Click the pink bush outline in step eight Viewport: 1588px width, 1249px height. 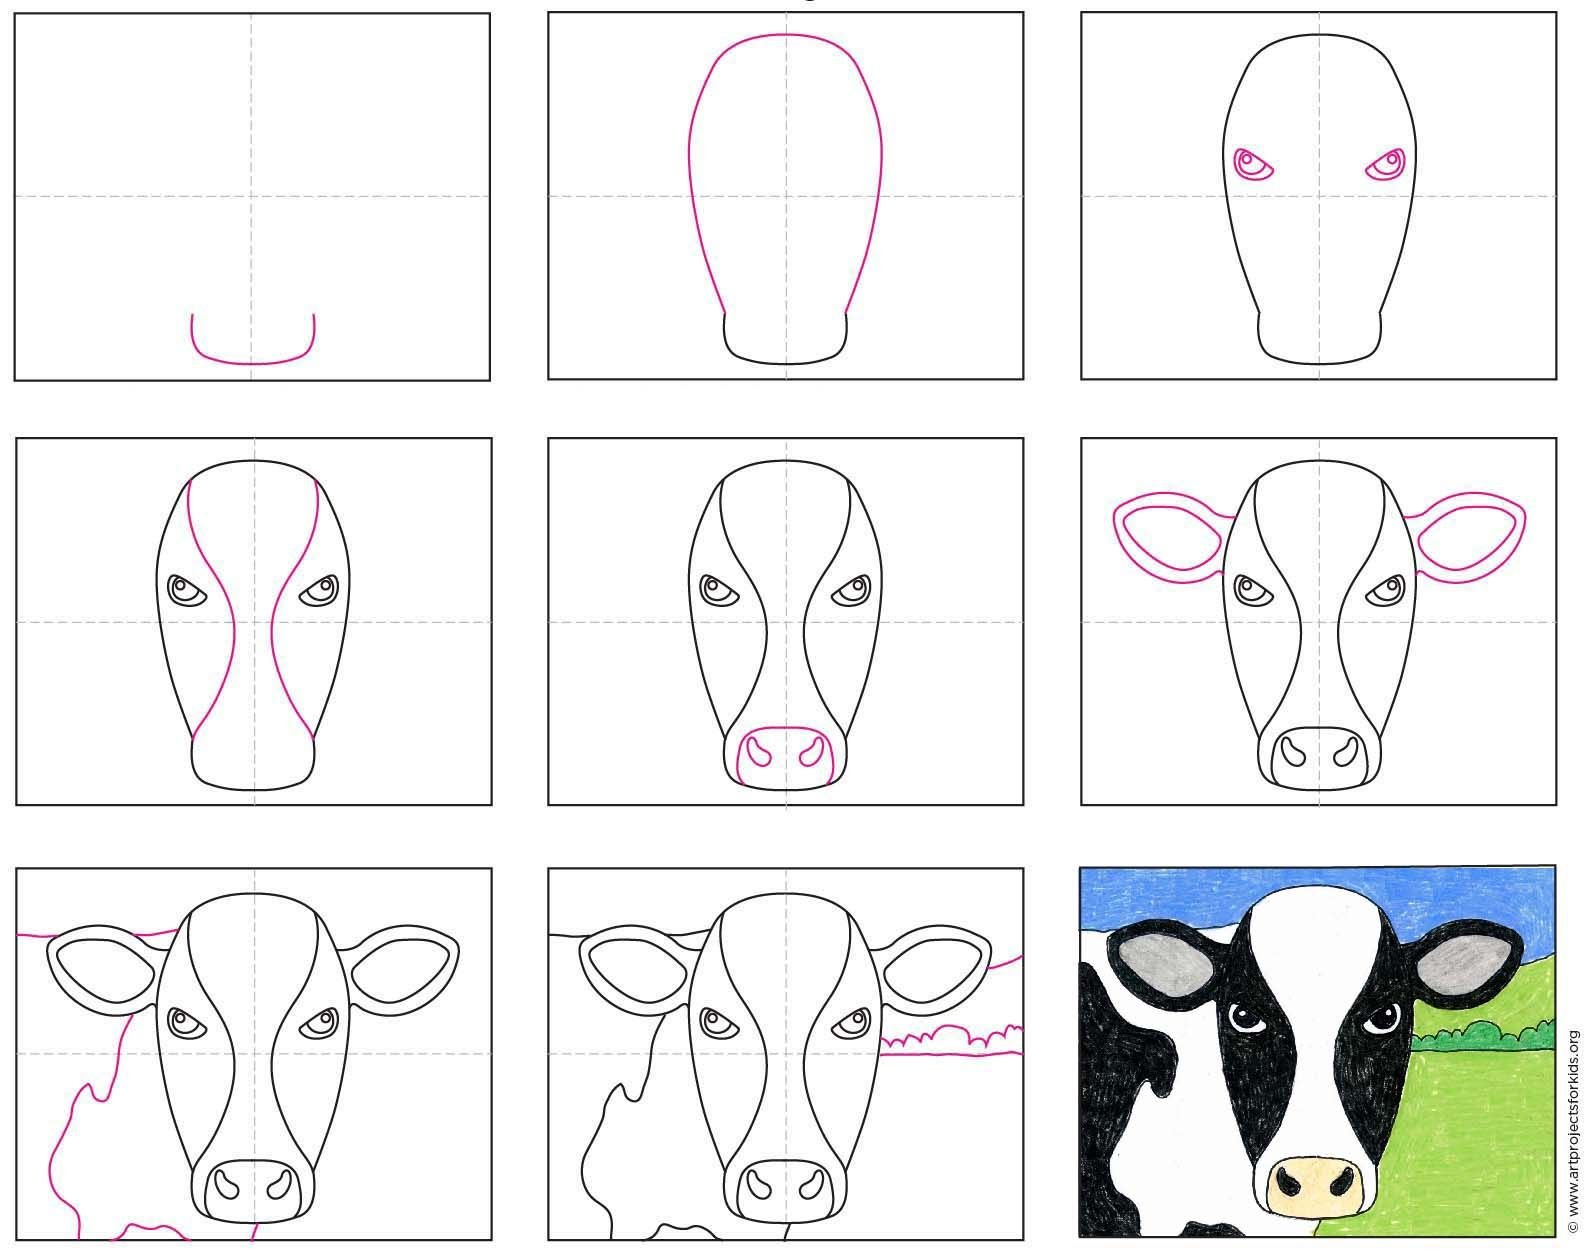coord(952,1040)
